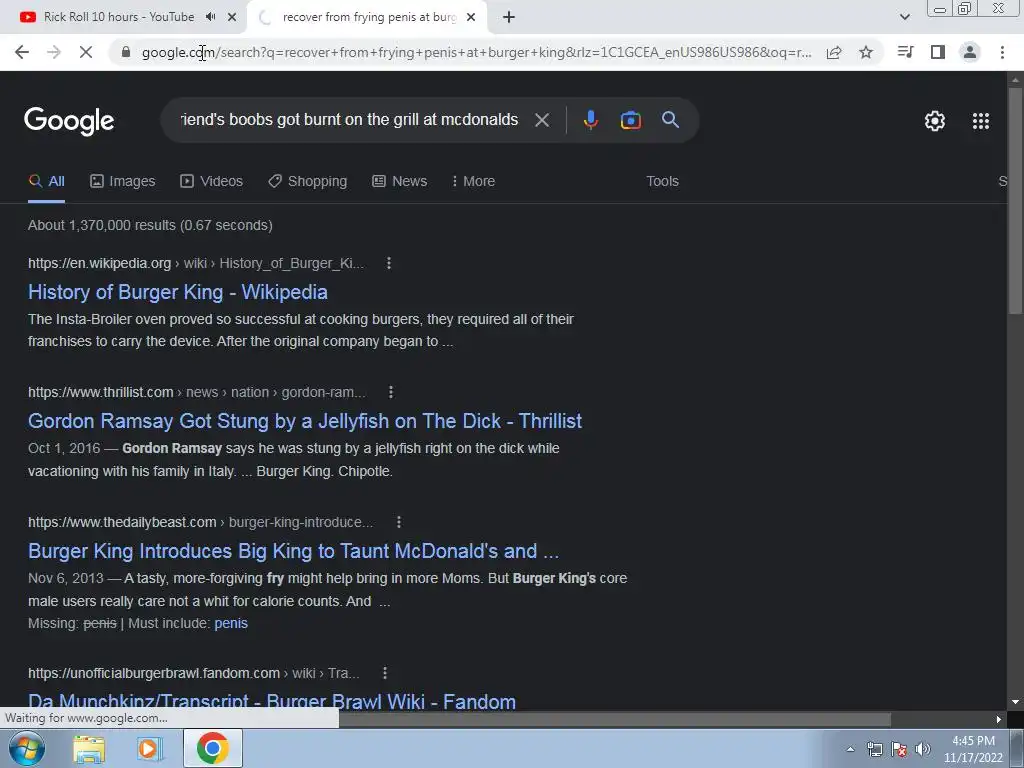Viewport: 1024px width, 768px height.
Task: Open options for the Wikipedia result
Action: [x=389, y=263]
